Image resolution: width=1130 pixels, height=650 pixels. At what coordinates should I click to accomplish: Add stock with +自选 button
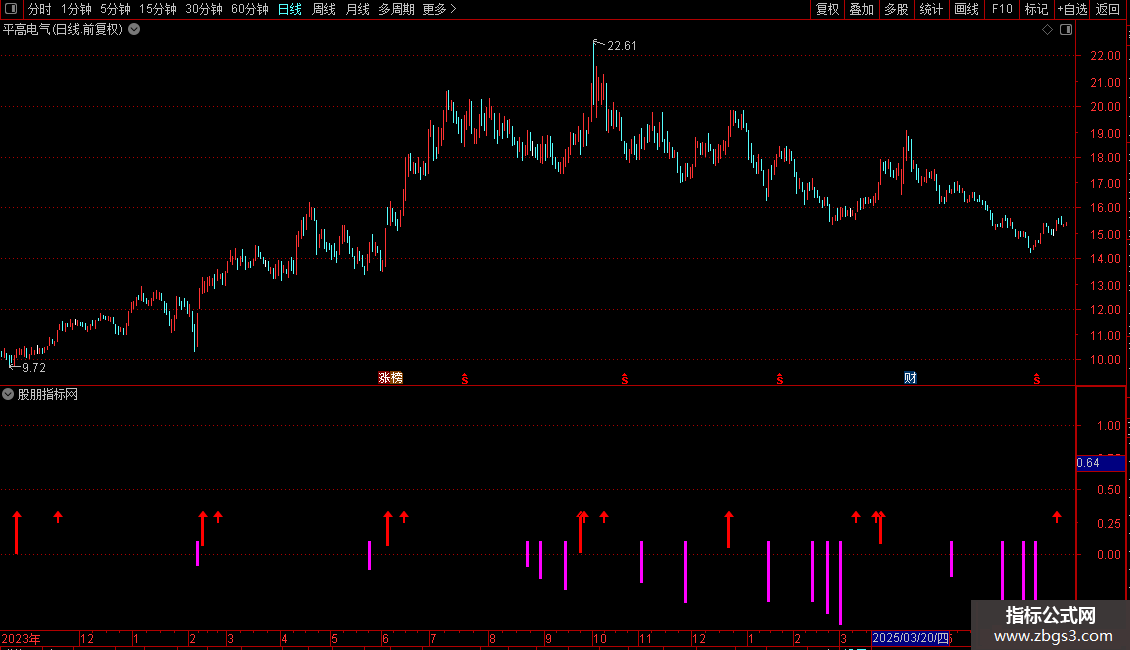pos(1072,9)
